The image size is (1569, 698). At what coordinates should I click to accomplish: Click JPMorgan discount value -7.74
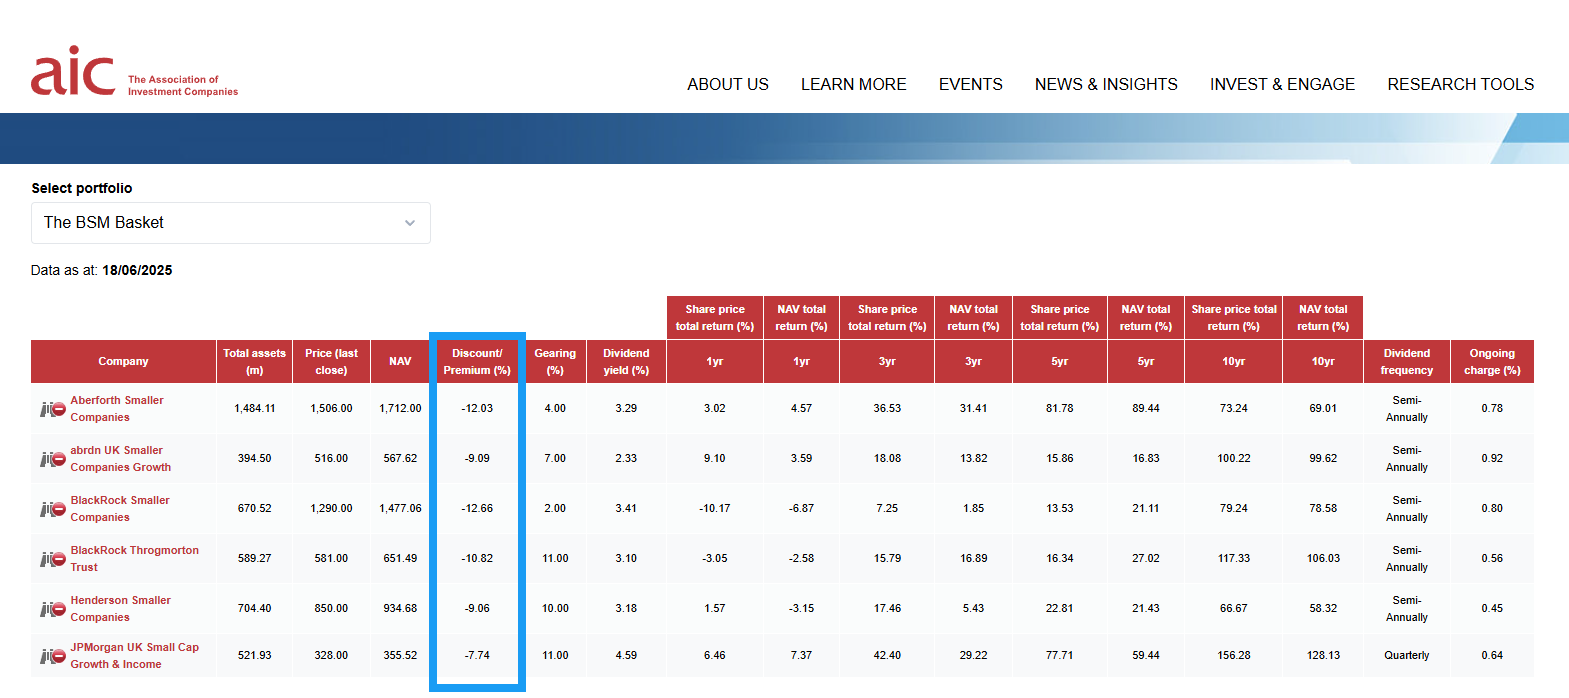pos(477,655)
